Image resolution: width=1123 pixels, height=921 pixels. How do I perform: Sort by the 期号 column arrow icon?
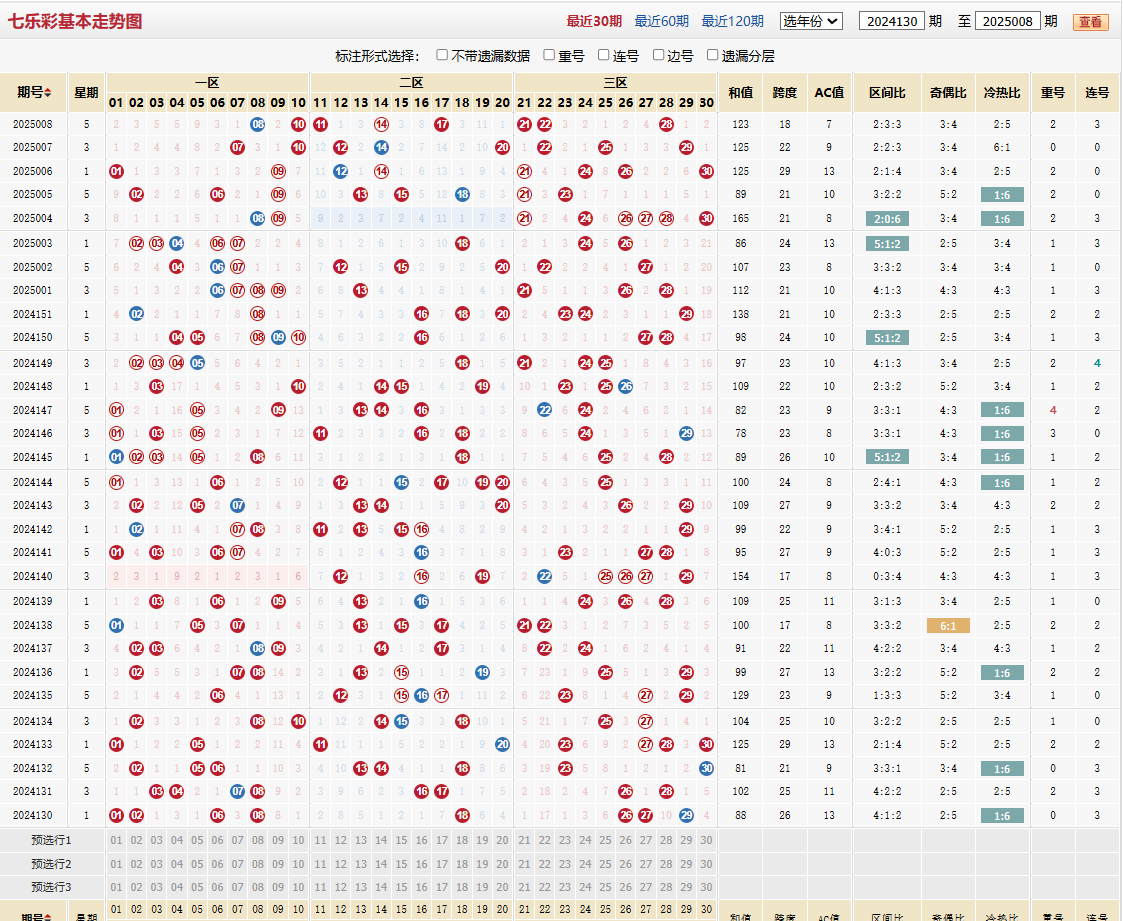tap(47, 92)
